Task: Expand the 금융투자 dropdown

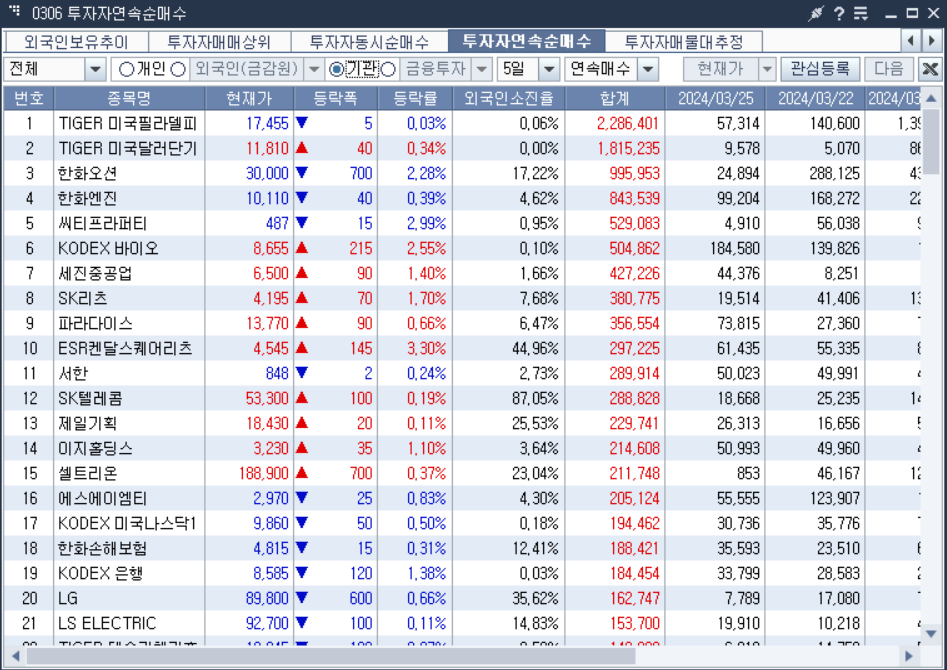Action: pos(481,69)
